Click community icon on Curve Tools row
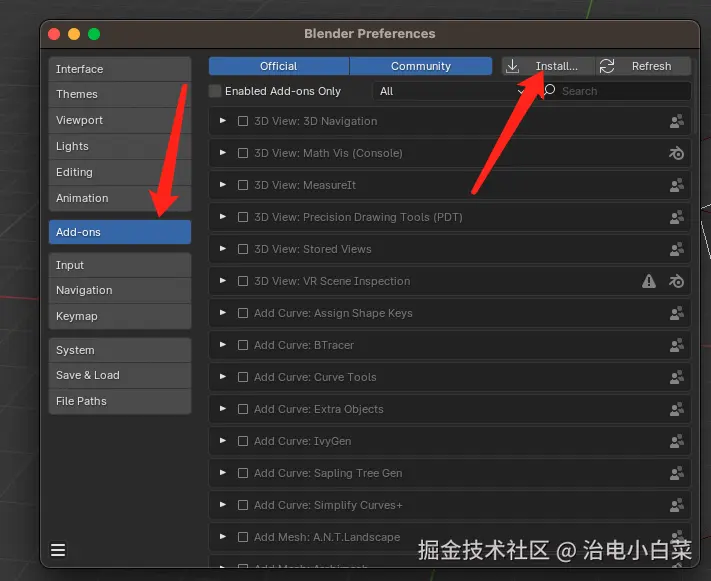Image resolution: width=711 pixels, height=581 pixels. 676,377
